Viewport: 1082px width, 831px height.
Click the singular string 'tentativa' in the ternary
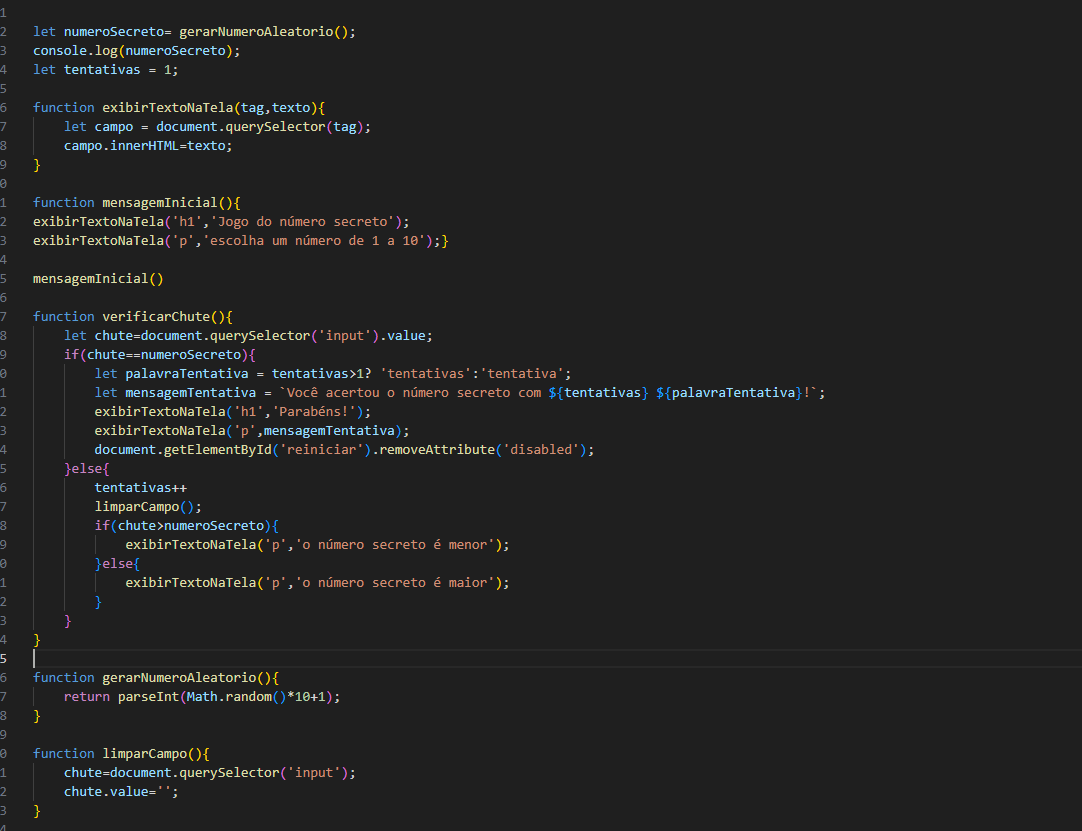tap(522, 373)
